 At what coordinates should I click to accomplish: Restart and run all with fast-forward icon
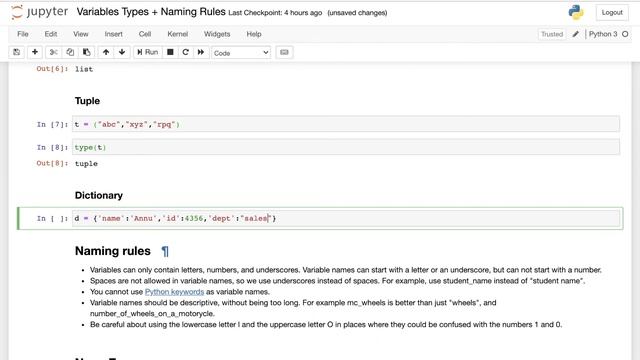[201, 52]
